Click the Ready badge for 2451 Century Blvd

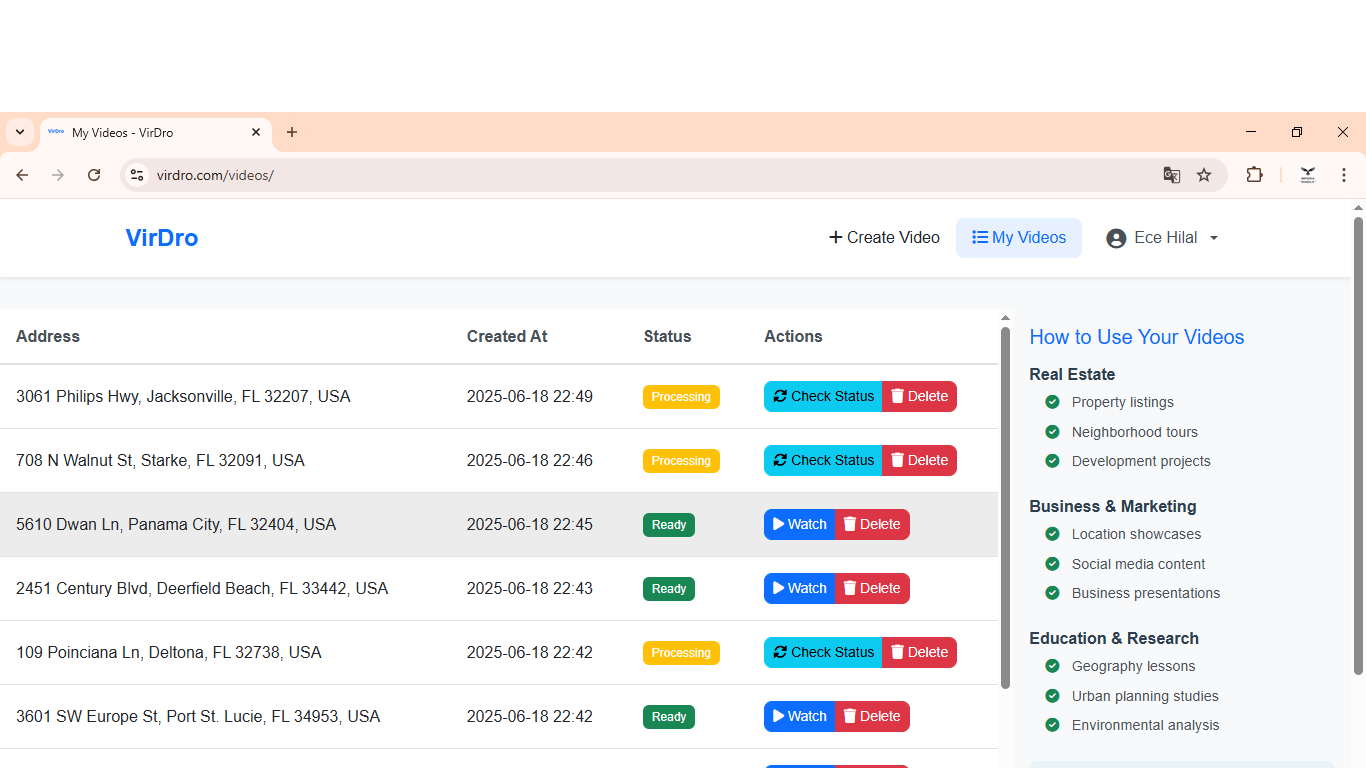tap(669, 589)
